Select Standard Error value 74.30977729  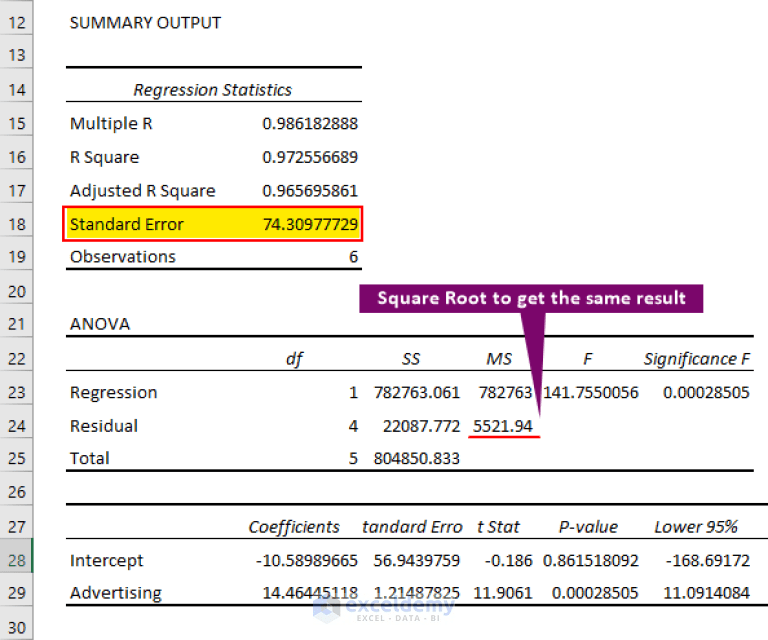[311, 224]
